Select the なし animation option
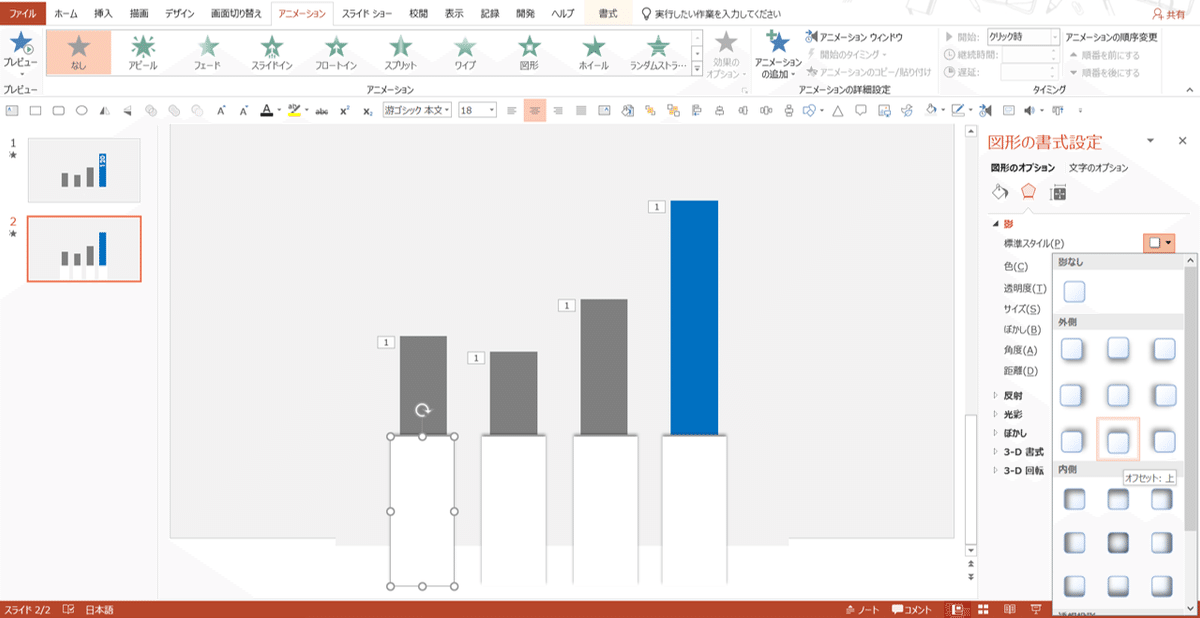The image size is (1200, 618). [x=79, y=53]
